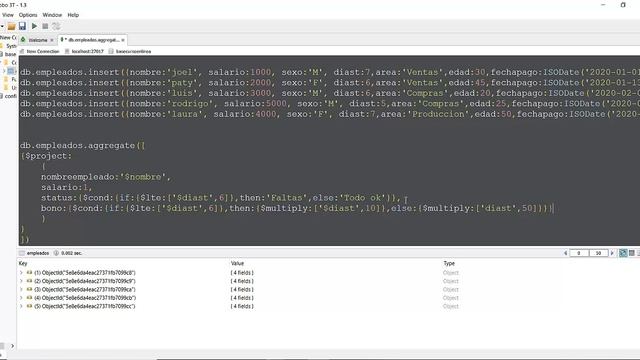
Task: Click the empleados collection label in results bar
Action: pos(38,253)
